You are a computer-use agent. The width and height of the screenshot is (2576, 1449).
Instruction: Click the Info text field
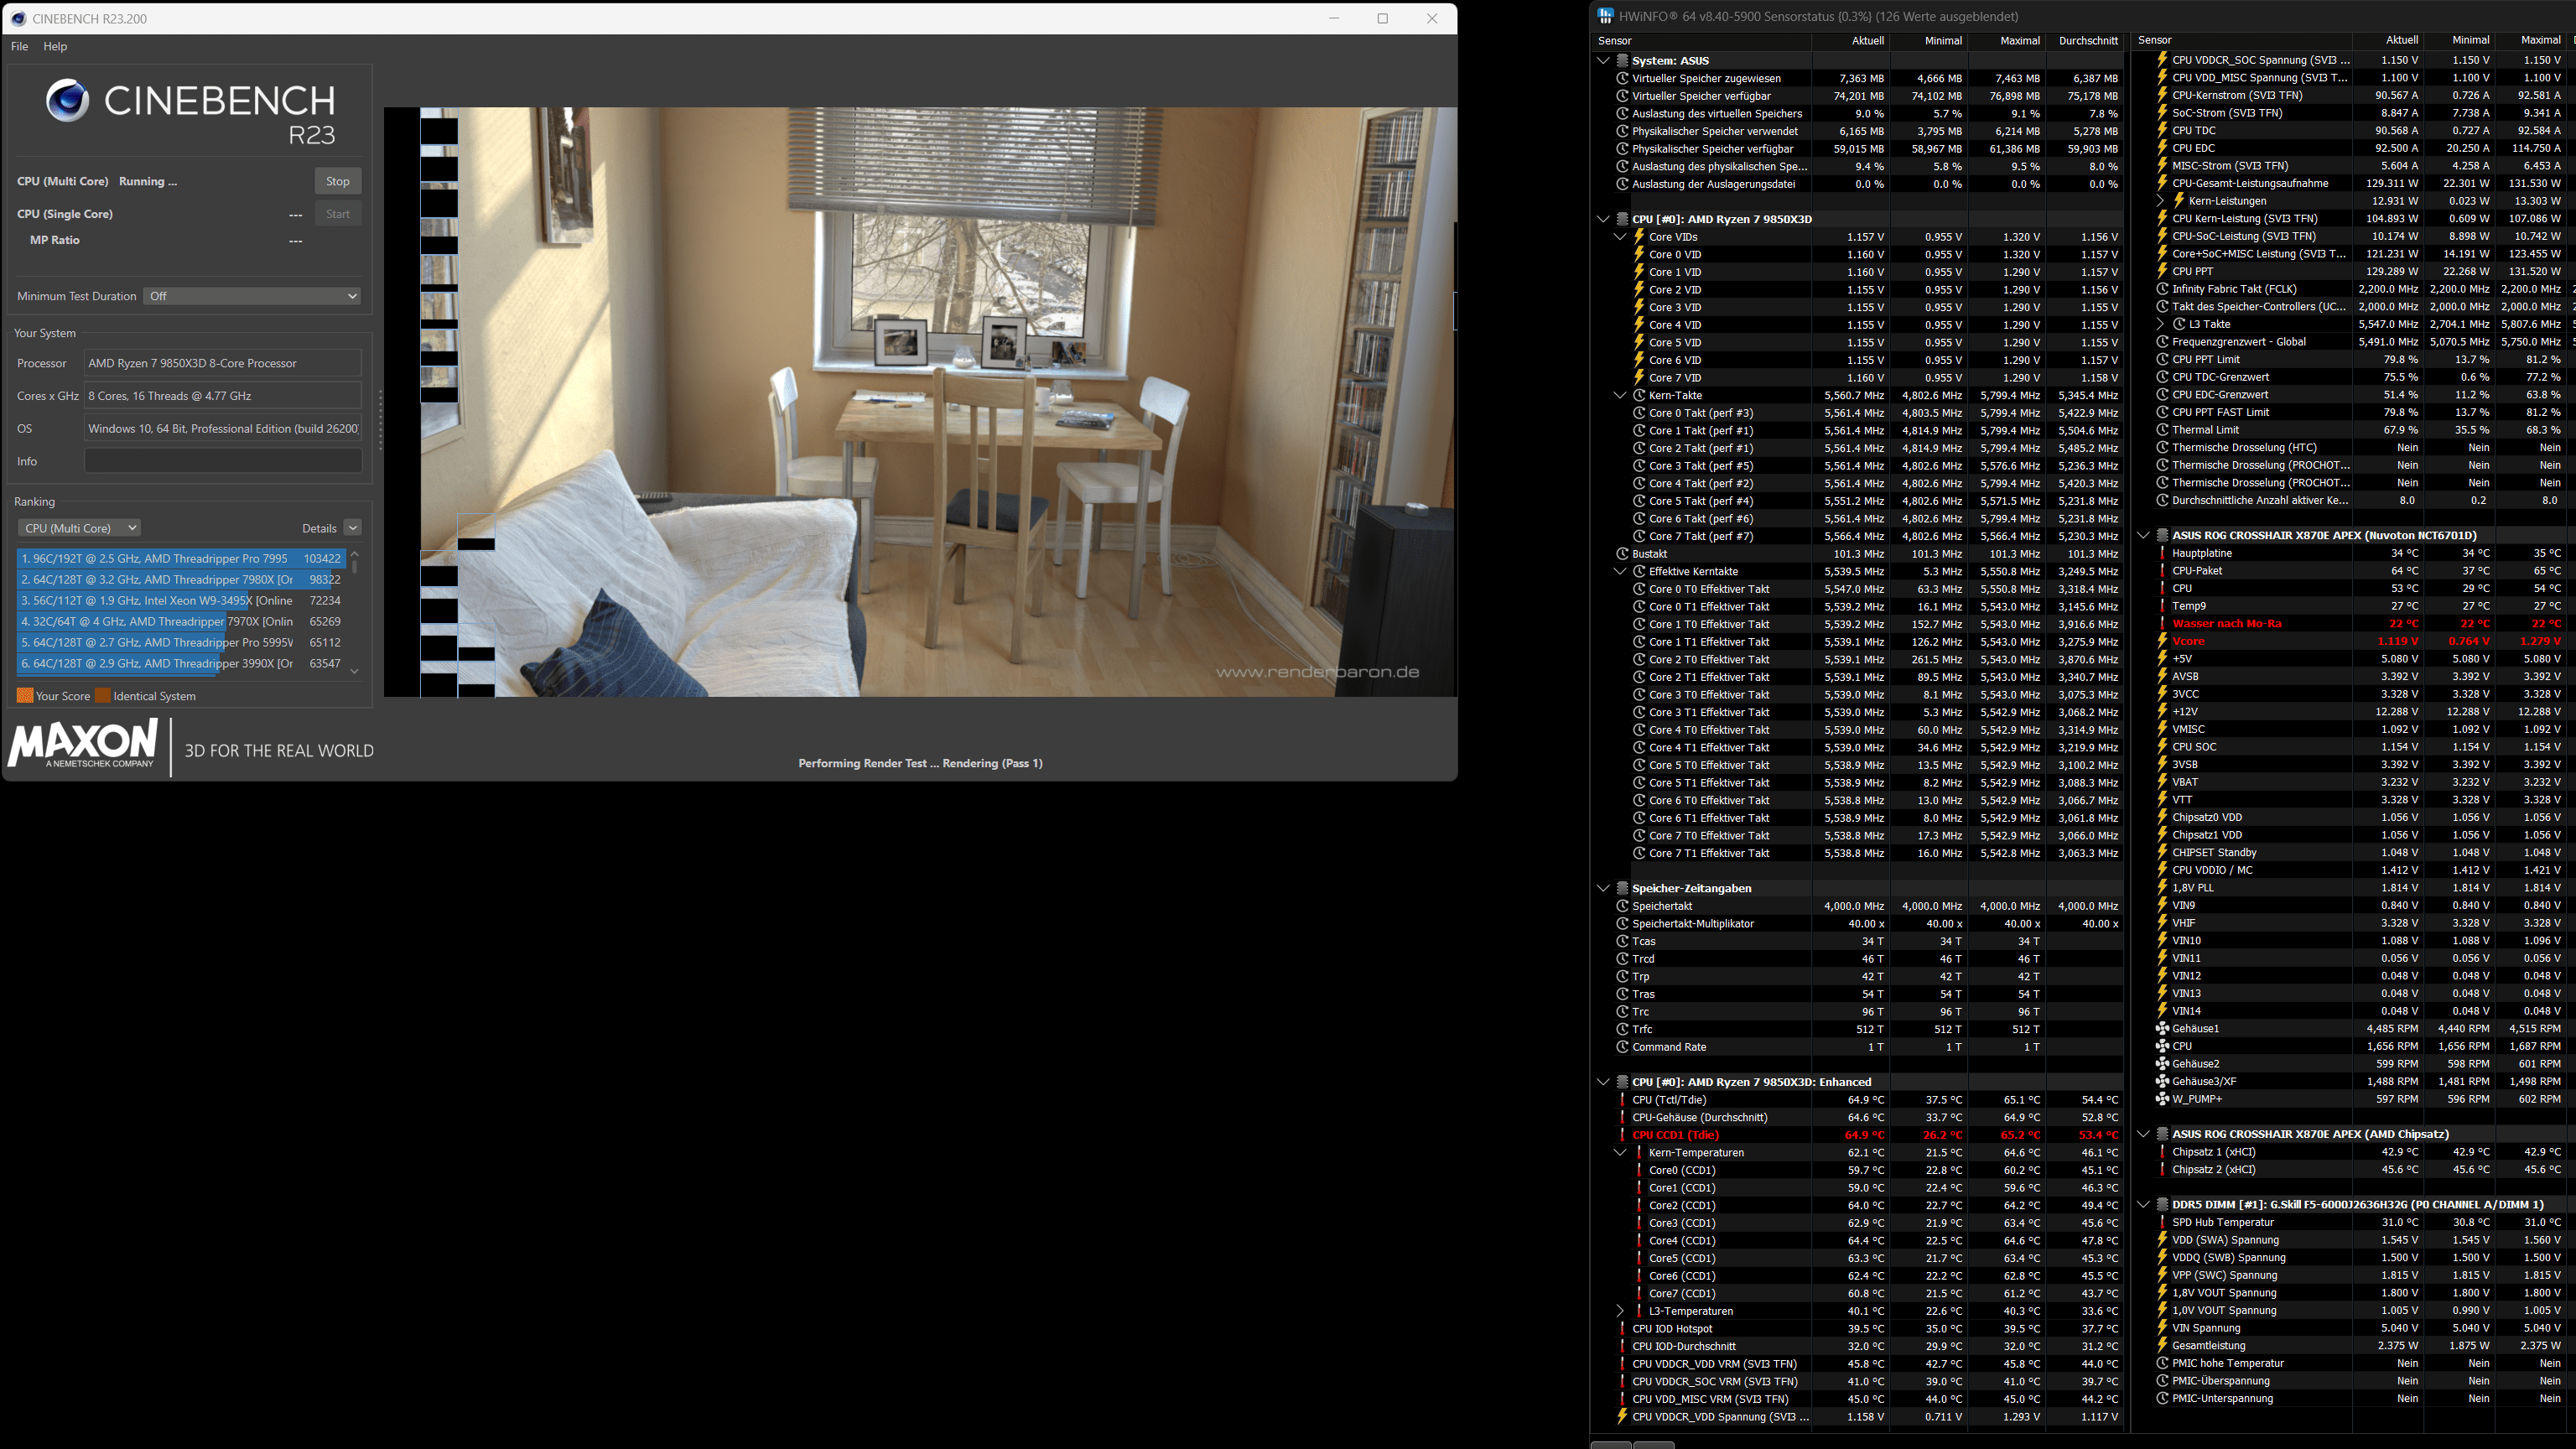click(x=222, y=461)
